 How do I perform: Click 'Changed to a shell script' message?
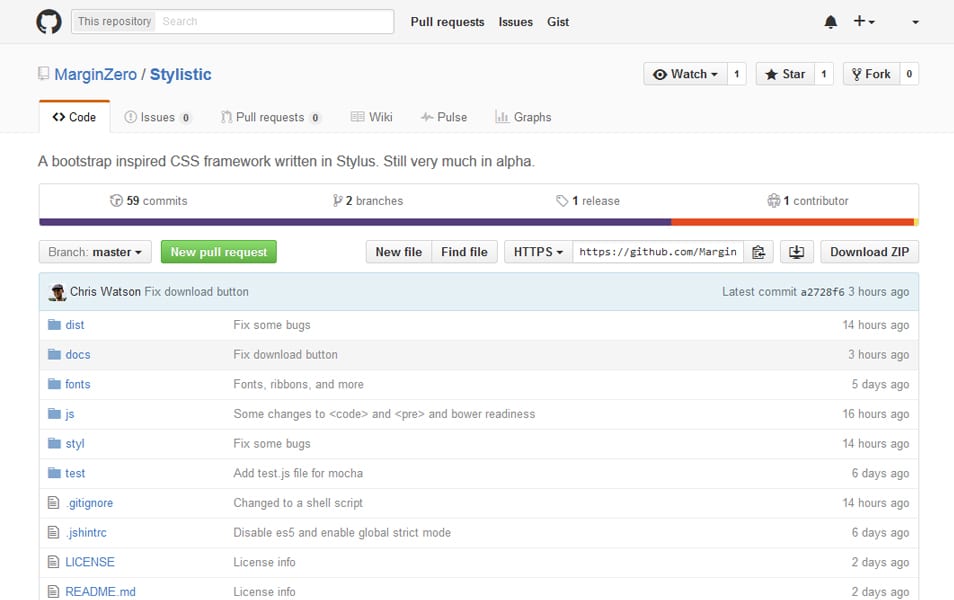coord(298,503)
